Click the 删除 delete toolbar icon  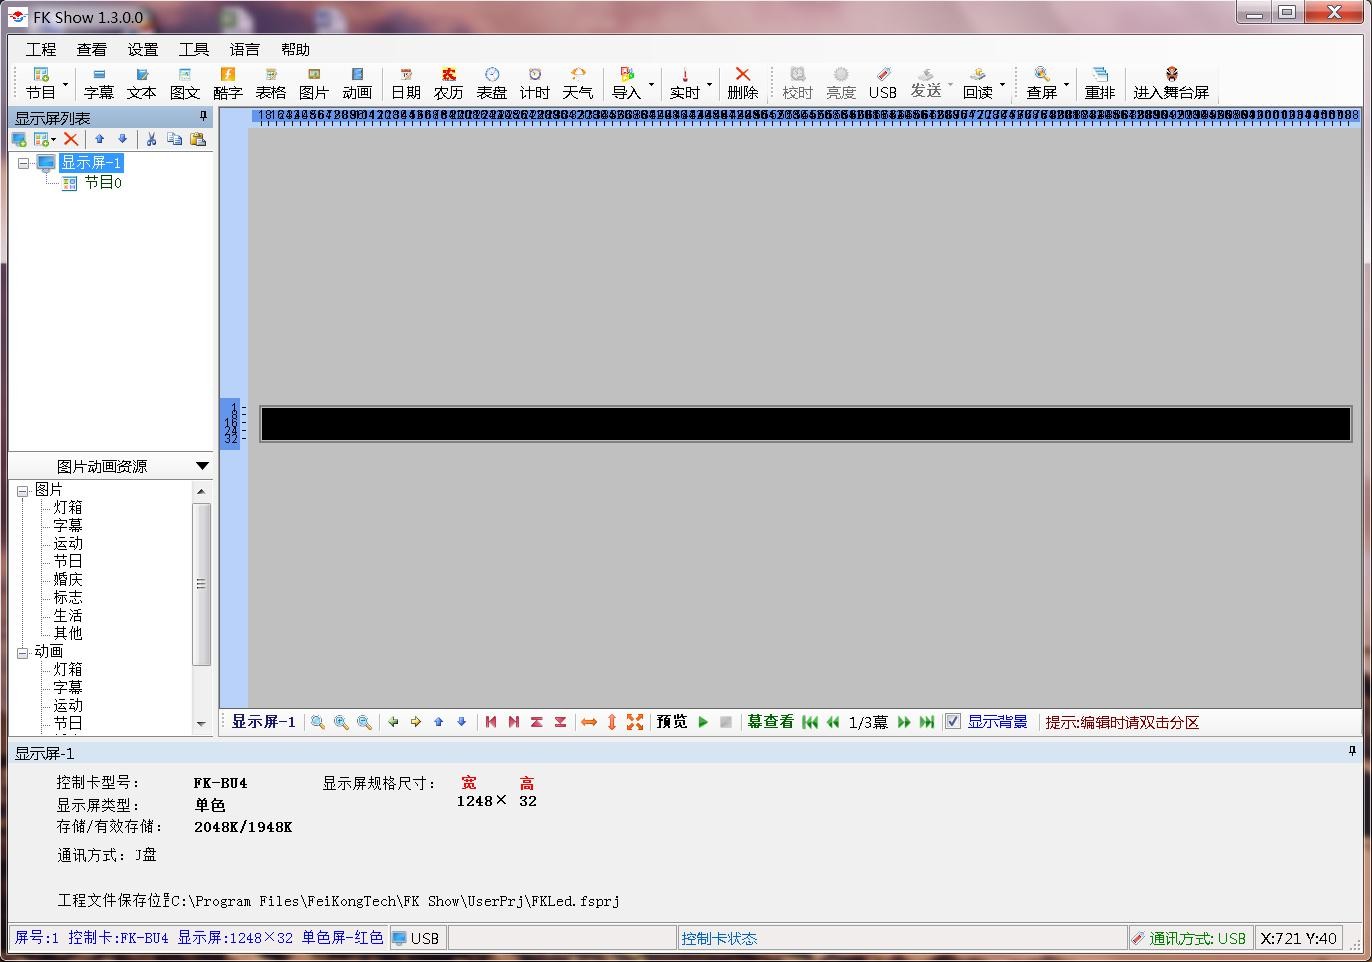pos(742,83)
